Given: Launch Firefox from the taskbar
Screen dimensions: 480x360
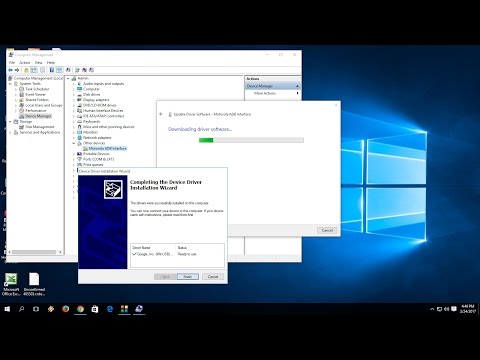Looking at the screenshot, I should [66, 309].
